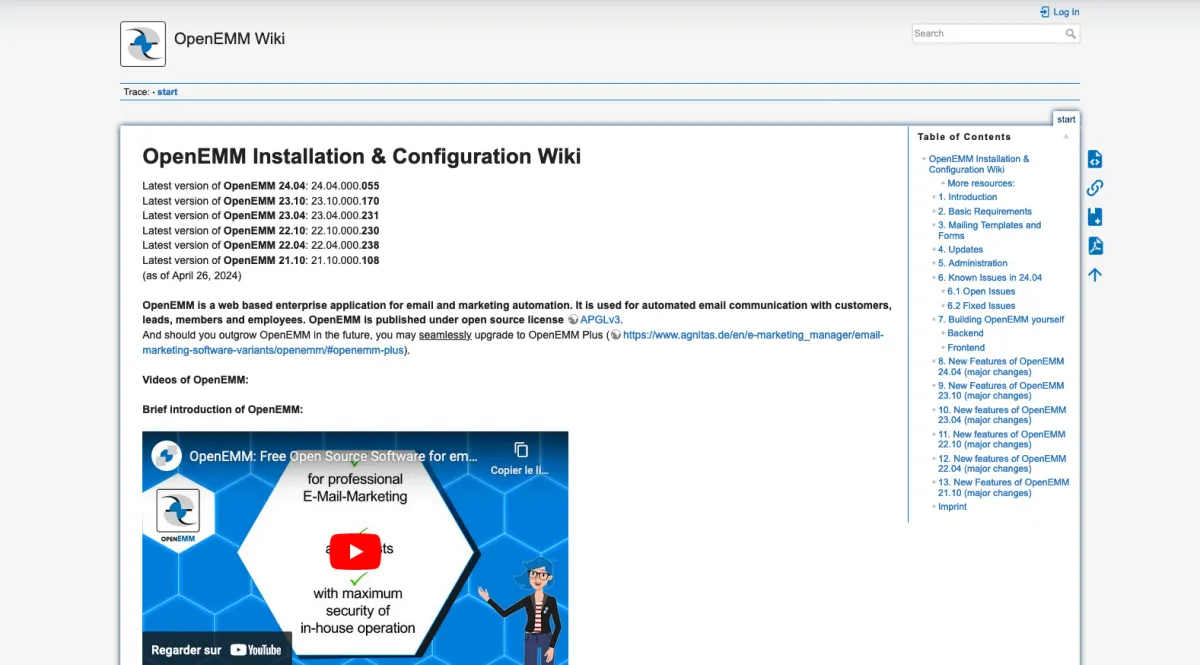Open 'Backend' contents entry

[x=965, y=334]
